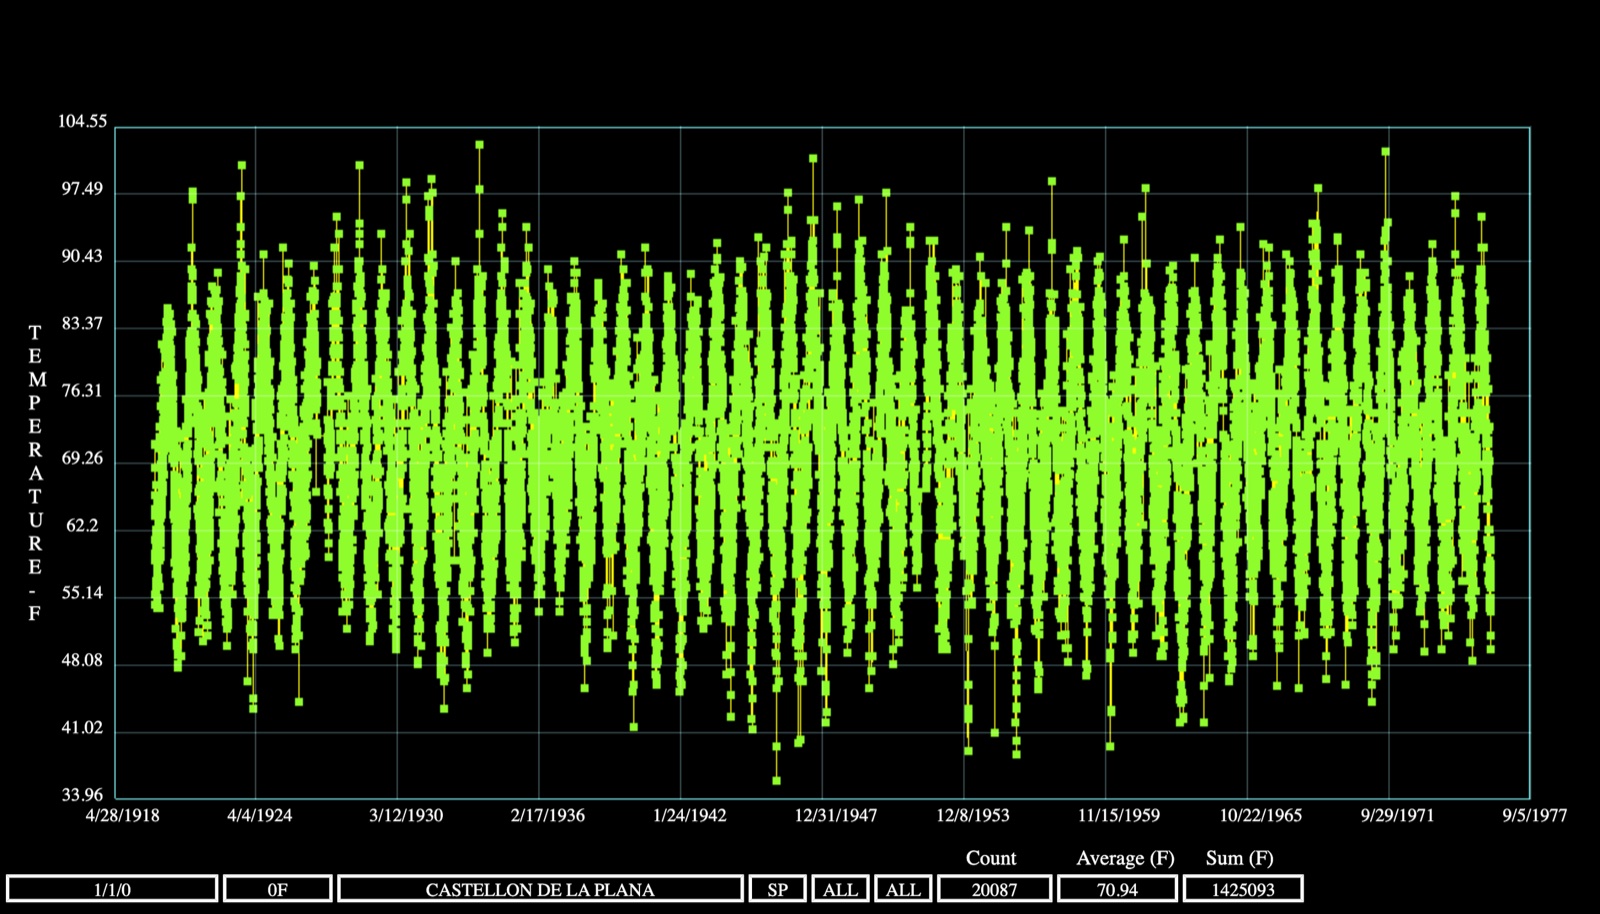Image resolution: width=1600 pixels, height=914 pixels.
Task: Click the Sum (F) label
Action: pos(1240,858)
